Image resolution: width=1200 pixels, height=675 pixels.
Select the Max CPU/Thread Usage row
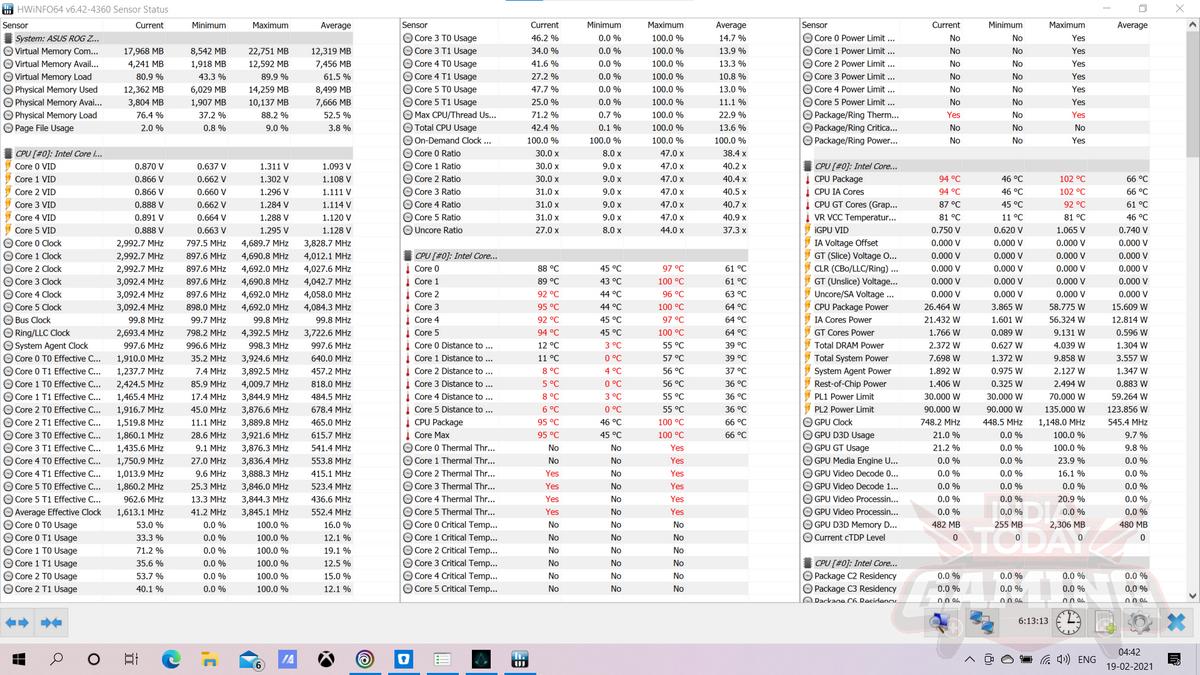(575, 115)
